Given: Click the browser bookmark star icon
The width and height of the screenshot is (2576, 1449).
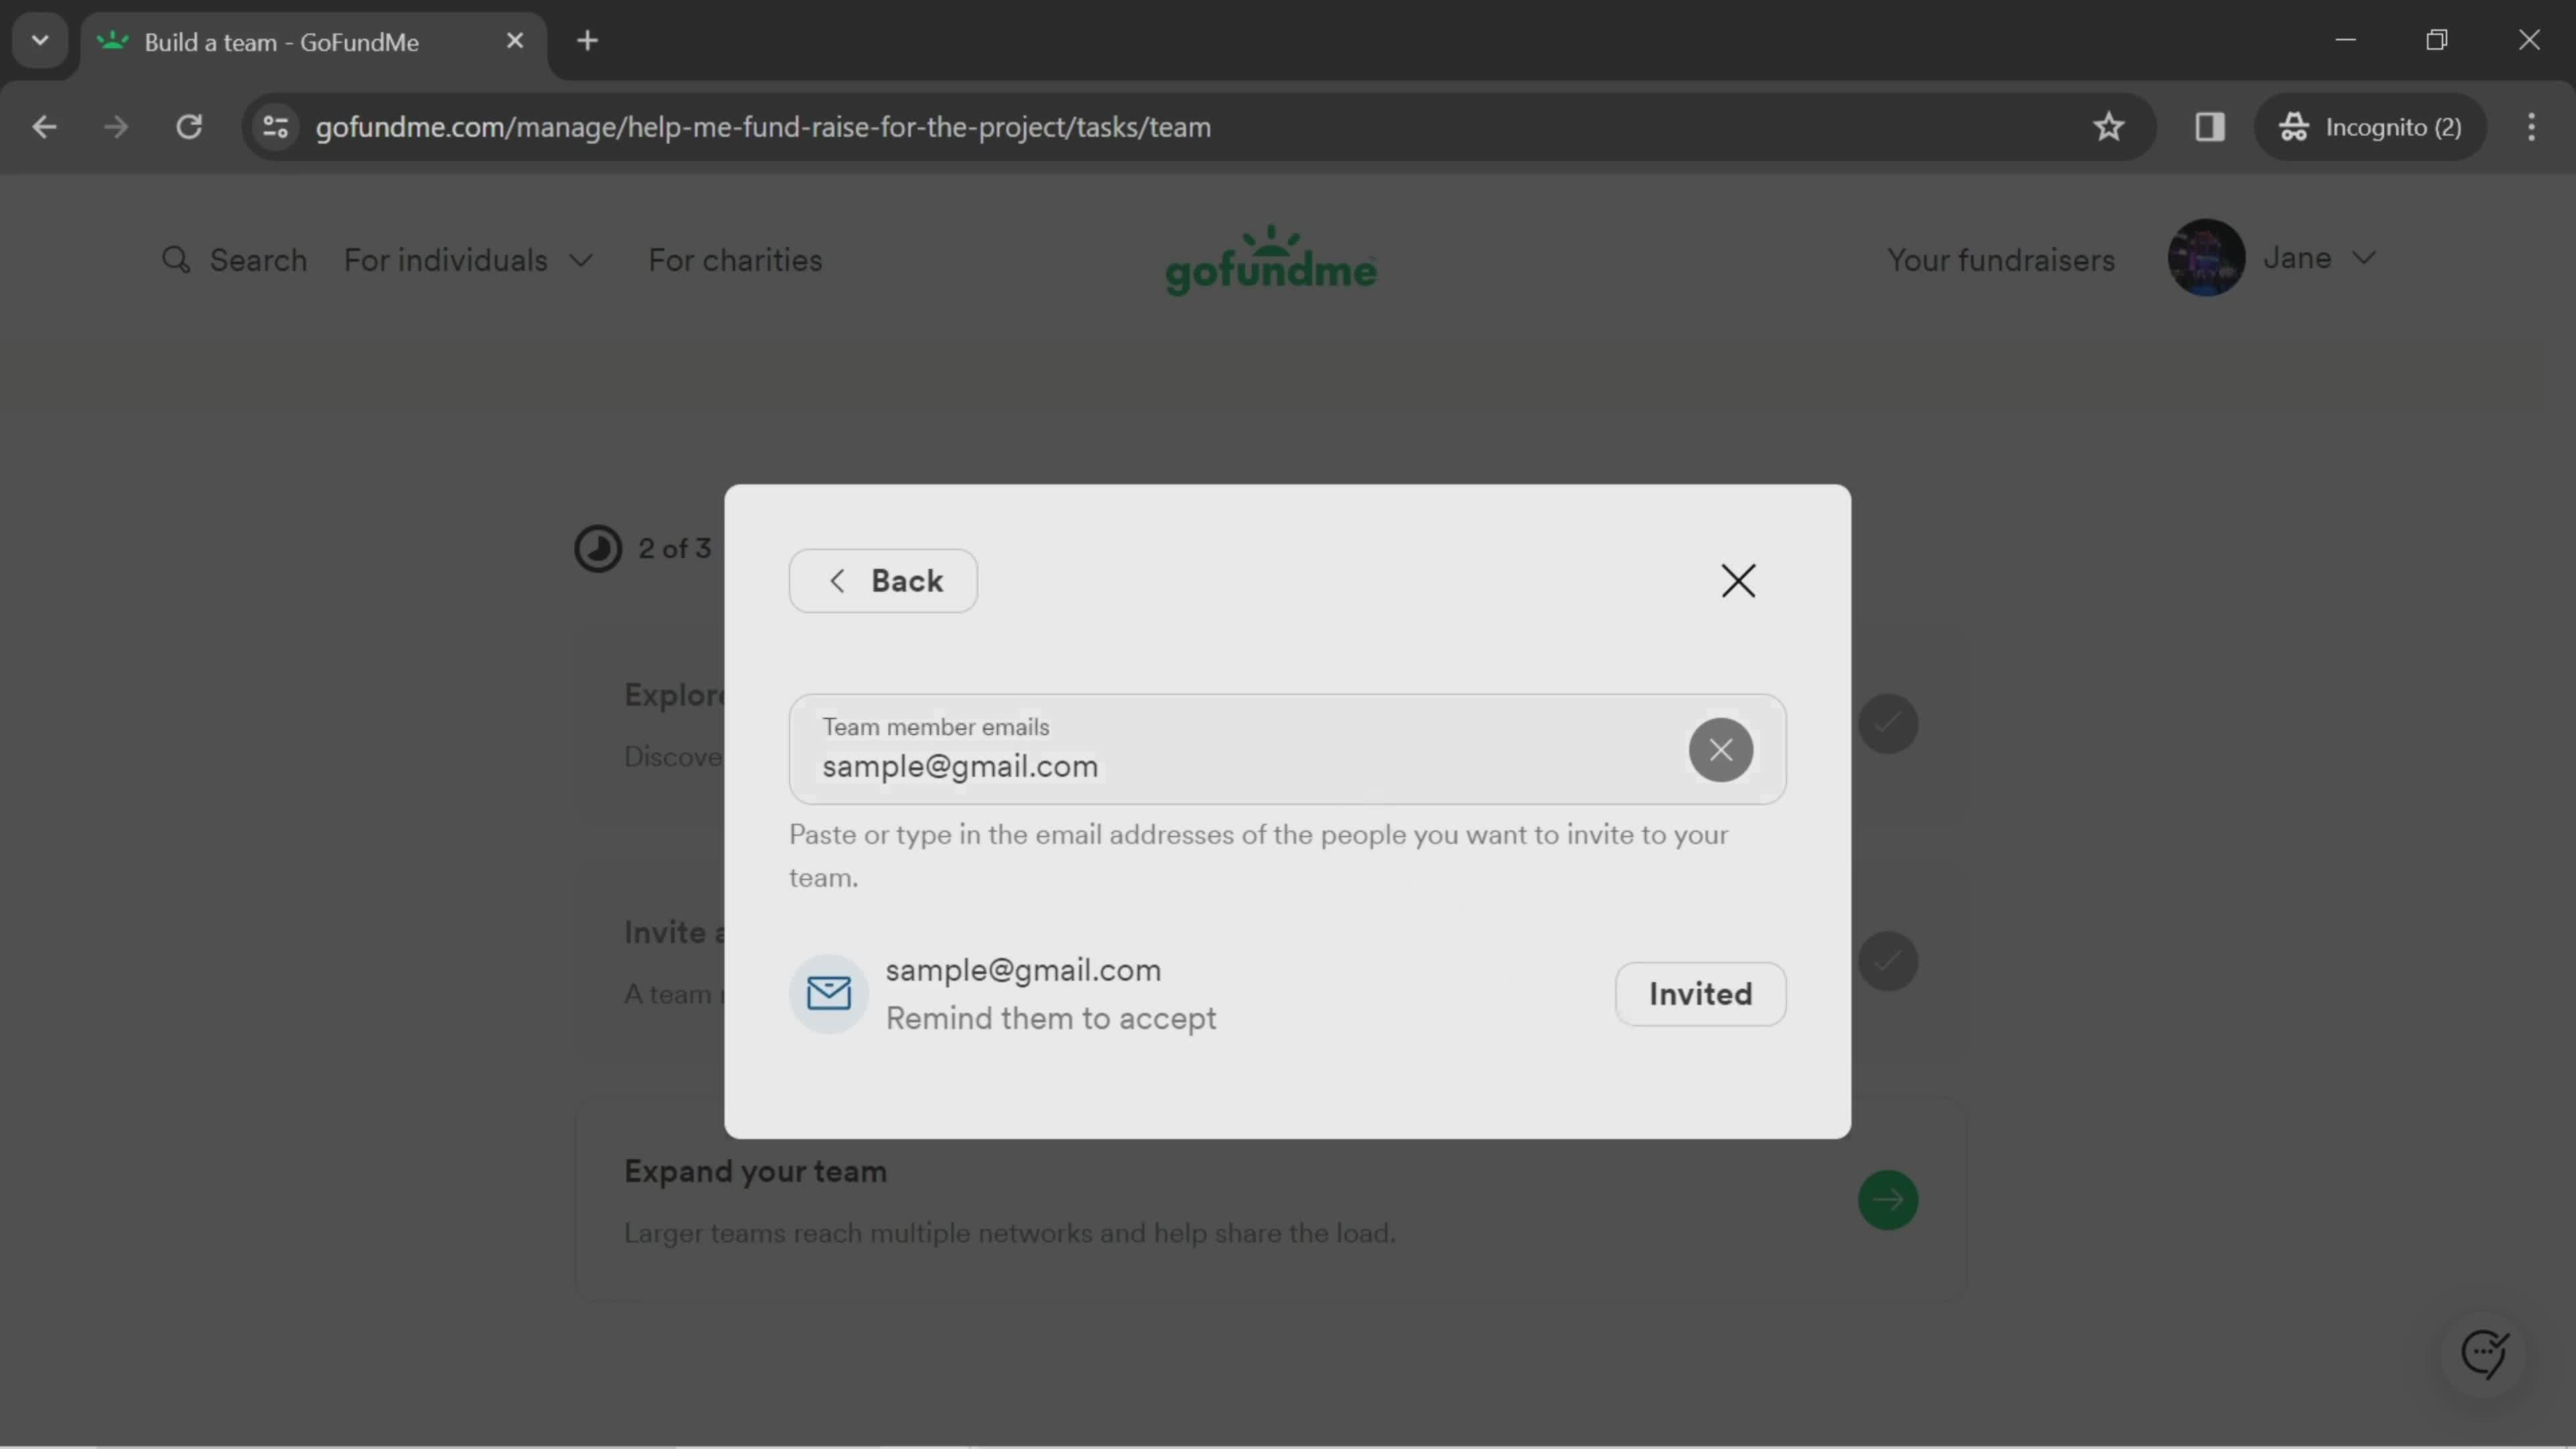Looking at the screenshot, I should (x=2109, y=125).
